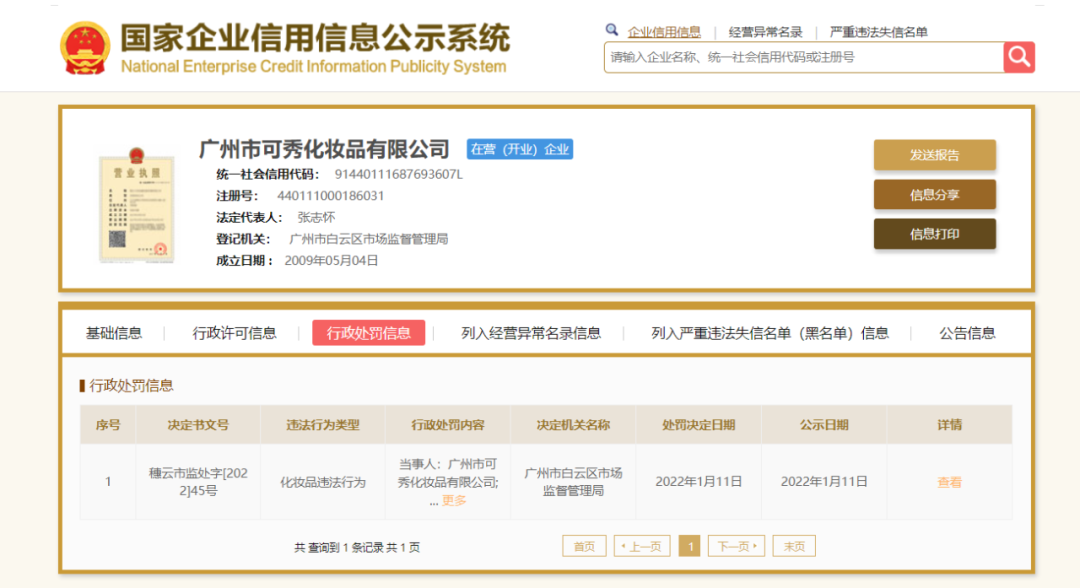This screenshot has width=1080, height=588.
Task: Click credit code 91440111687693607L
Action: pos(399,174)
